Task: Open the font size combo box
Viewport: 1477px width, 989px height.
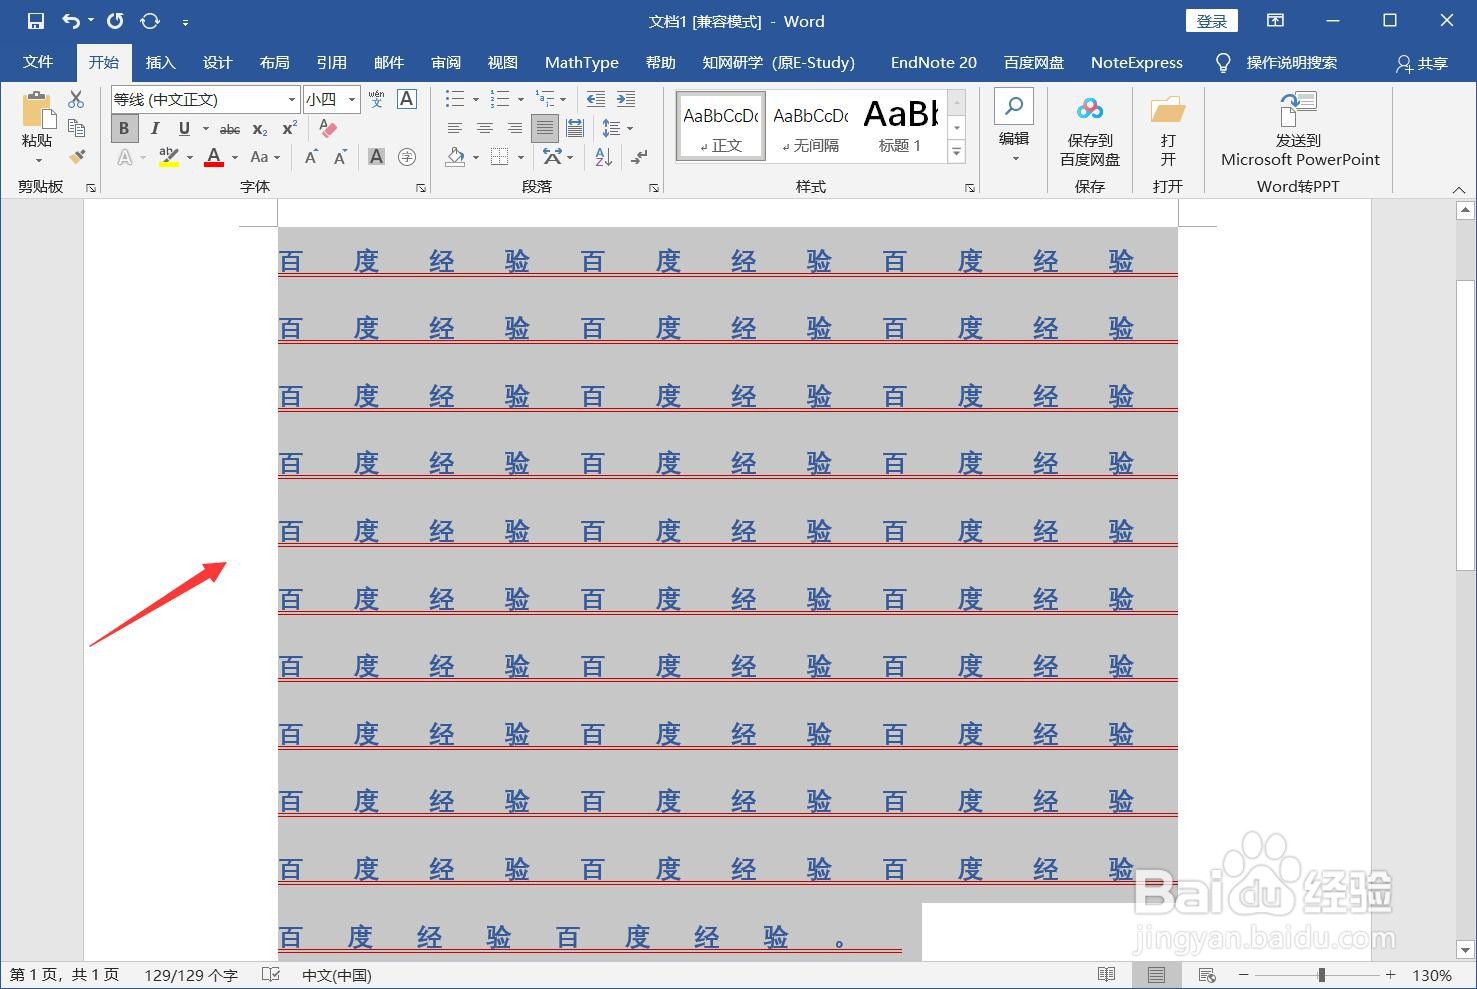Action: (331, 99)
